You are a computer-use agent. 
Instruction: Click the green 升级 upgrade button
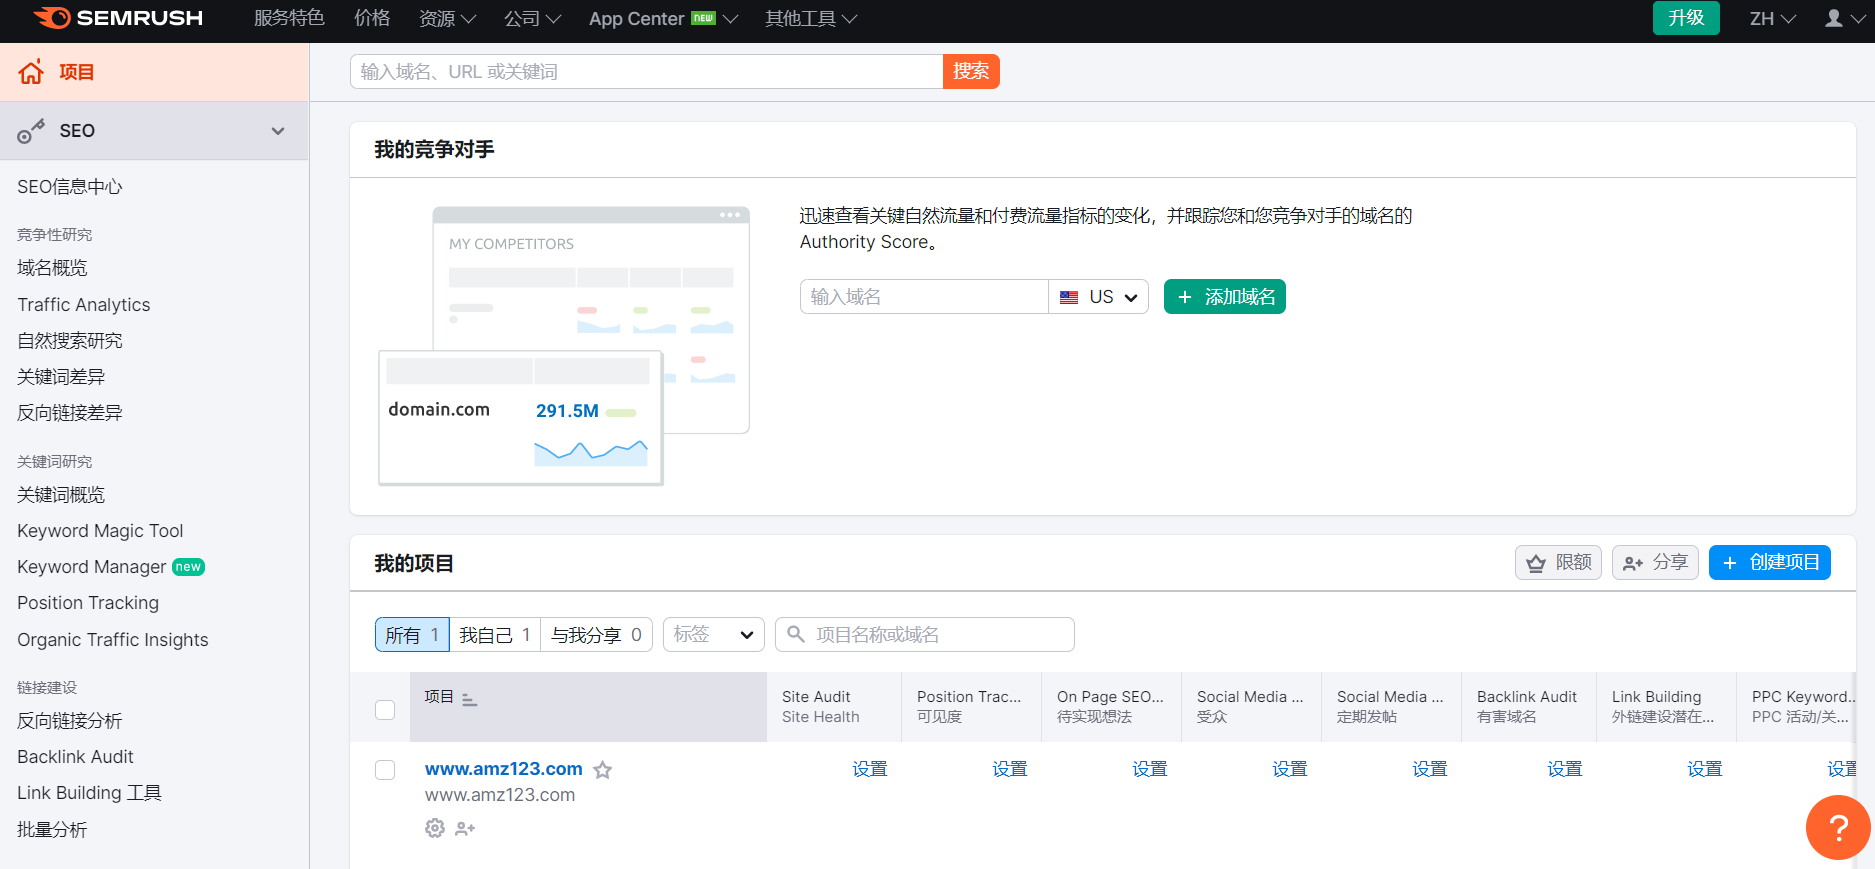(1686, 18)
